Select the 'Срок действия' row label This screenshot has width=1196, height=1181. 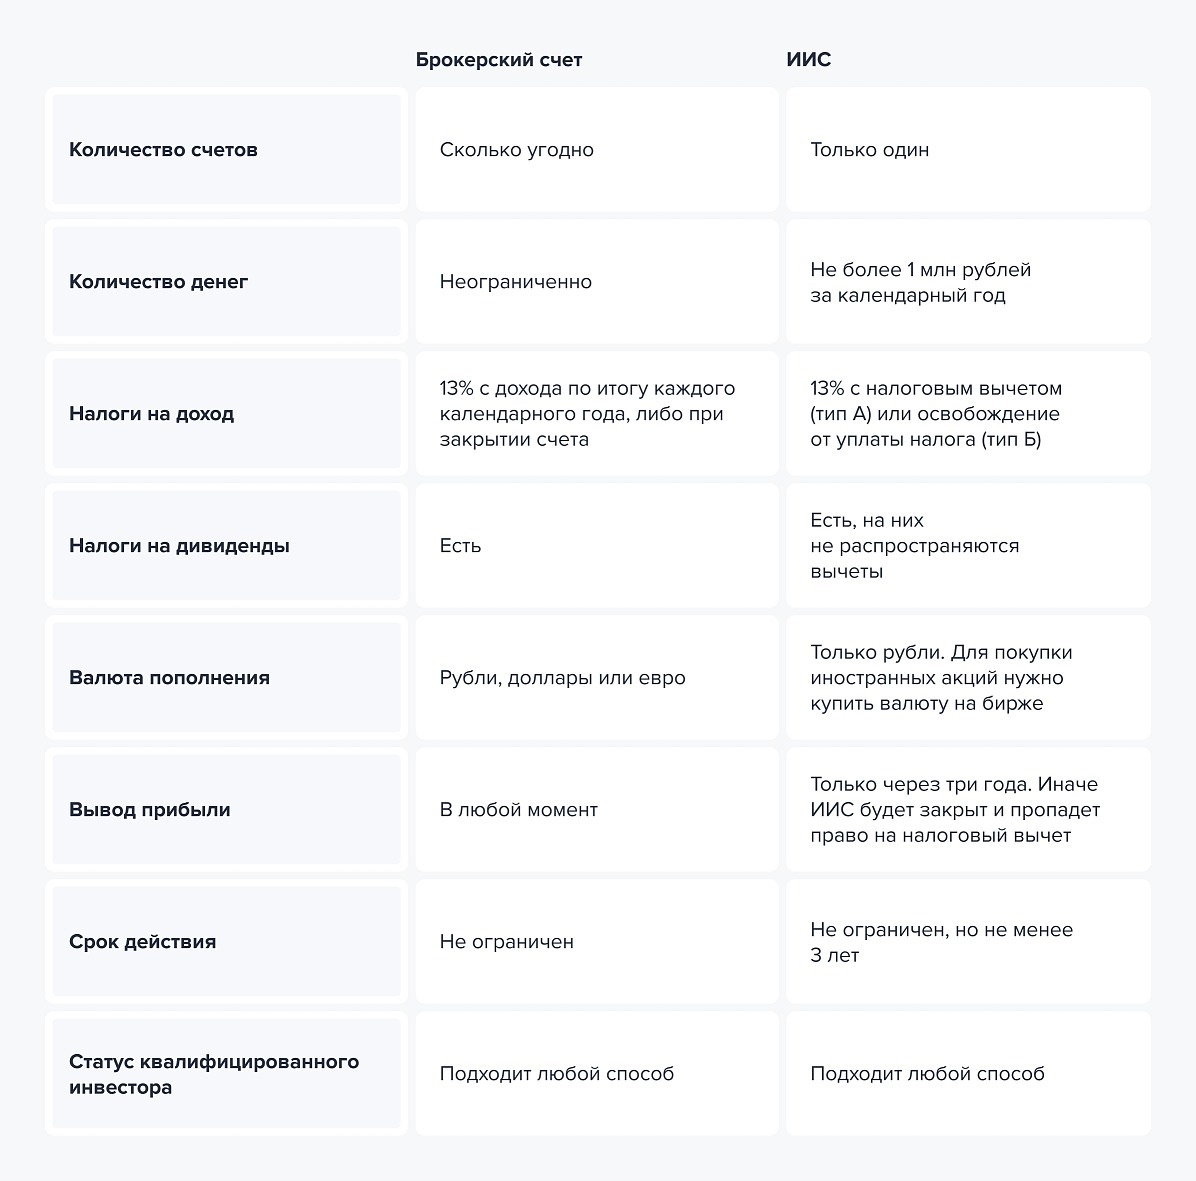226,941
